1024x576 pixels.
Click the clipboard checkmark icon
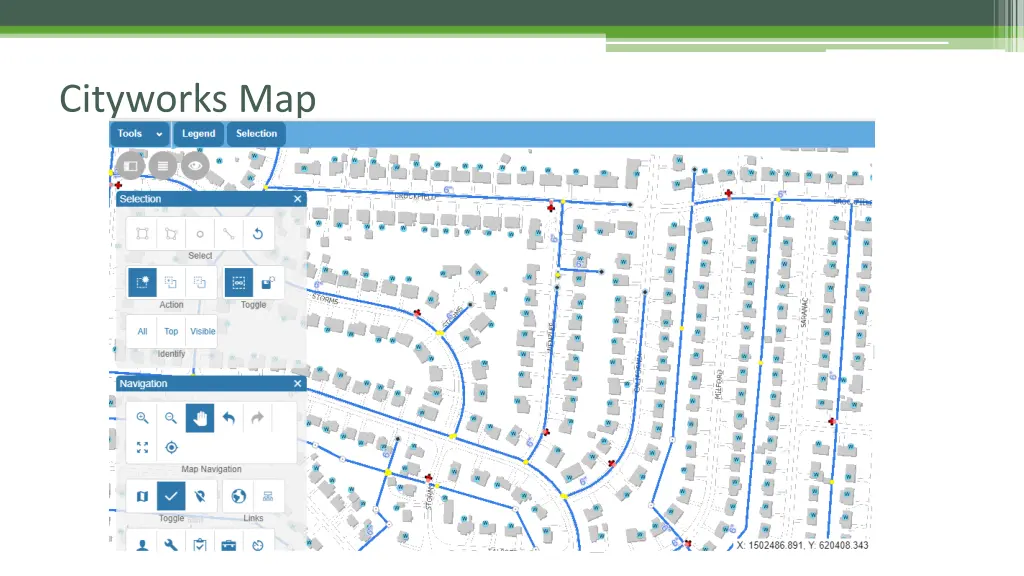[x=200, y=544]
